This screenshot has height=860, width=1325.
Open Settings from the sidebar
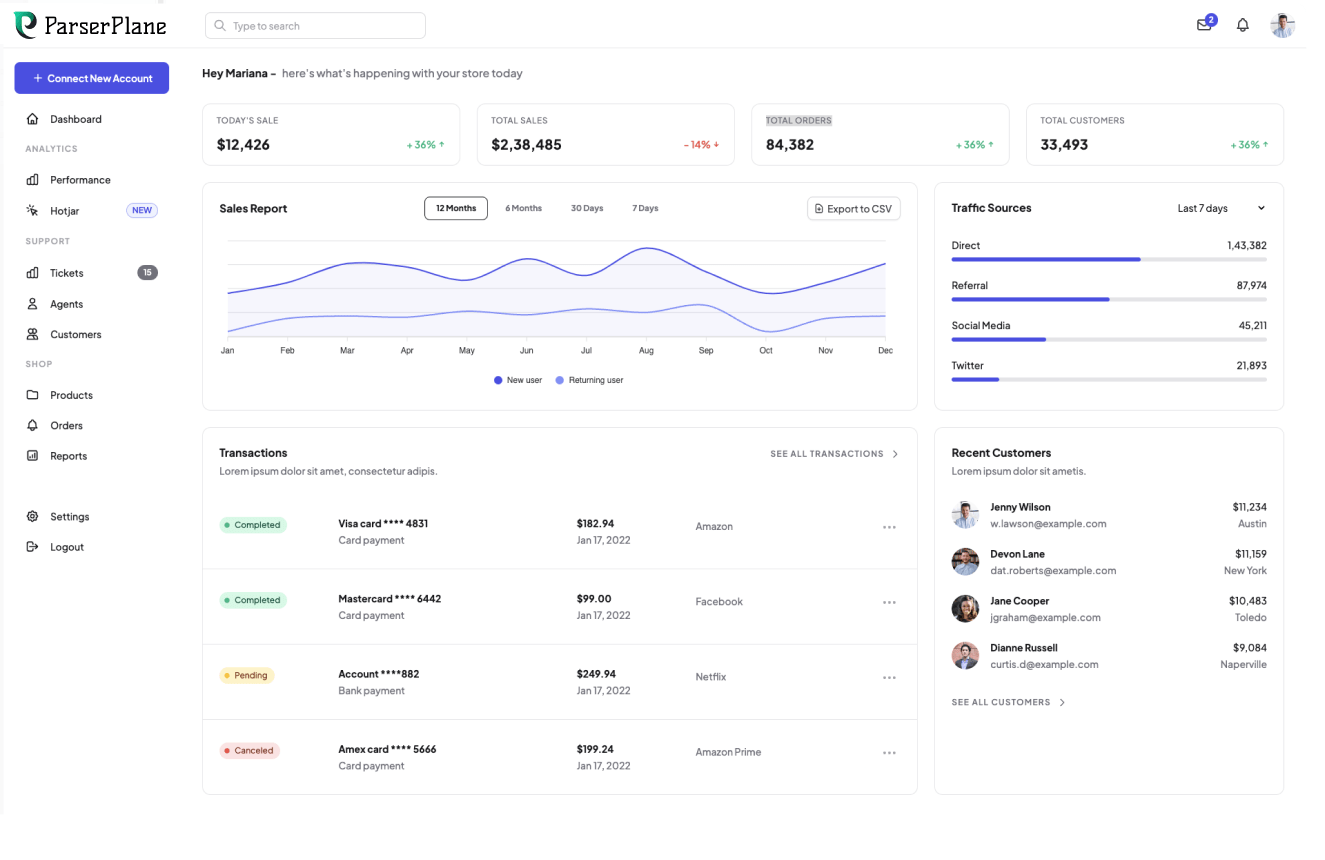(x=69, y=517)
